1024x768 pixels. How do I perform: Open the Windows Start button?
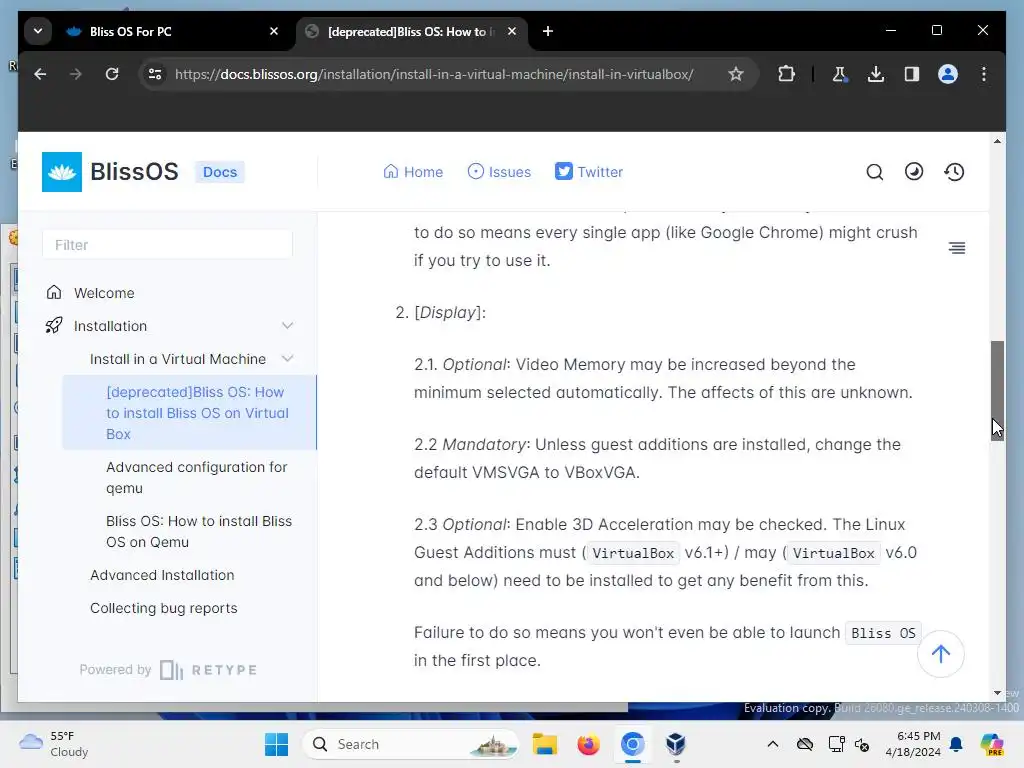pos(276,744)
